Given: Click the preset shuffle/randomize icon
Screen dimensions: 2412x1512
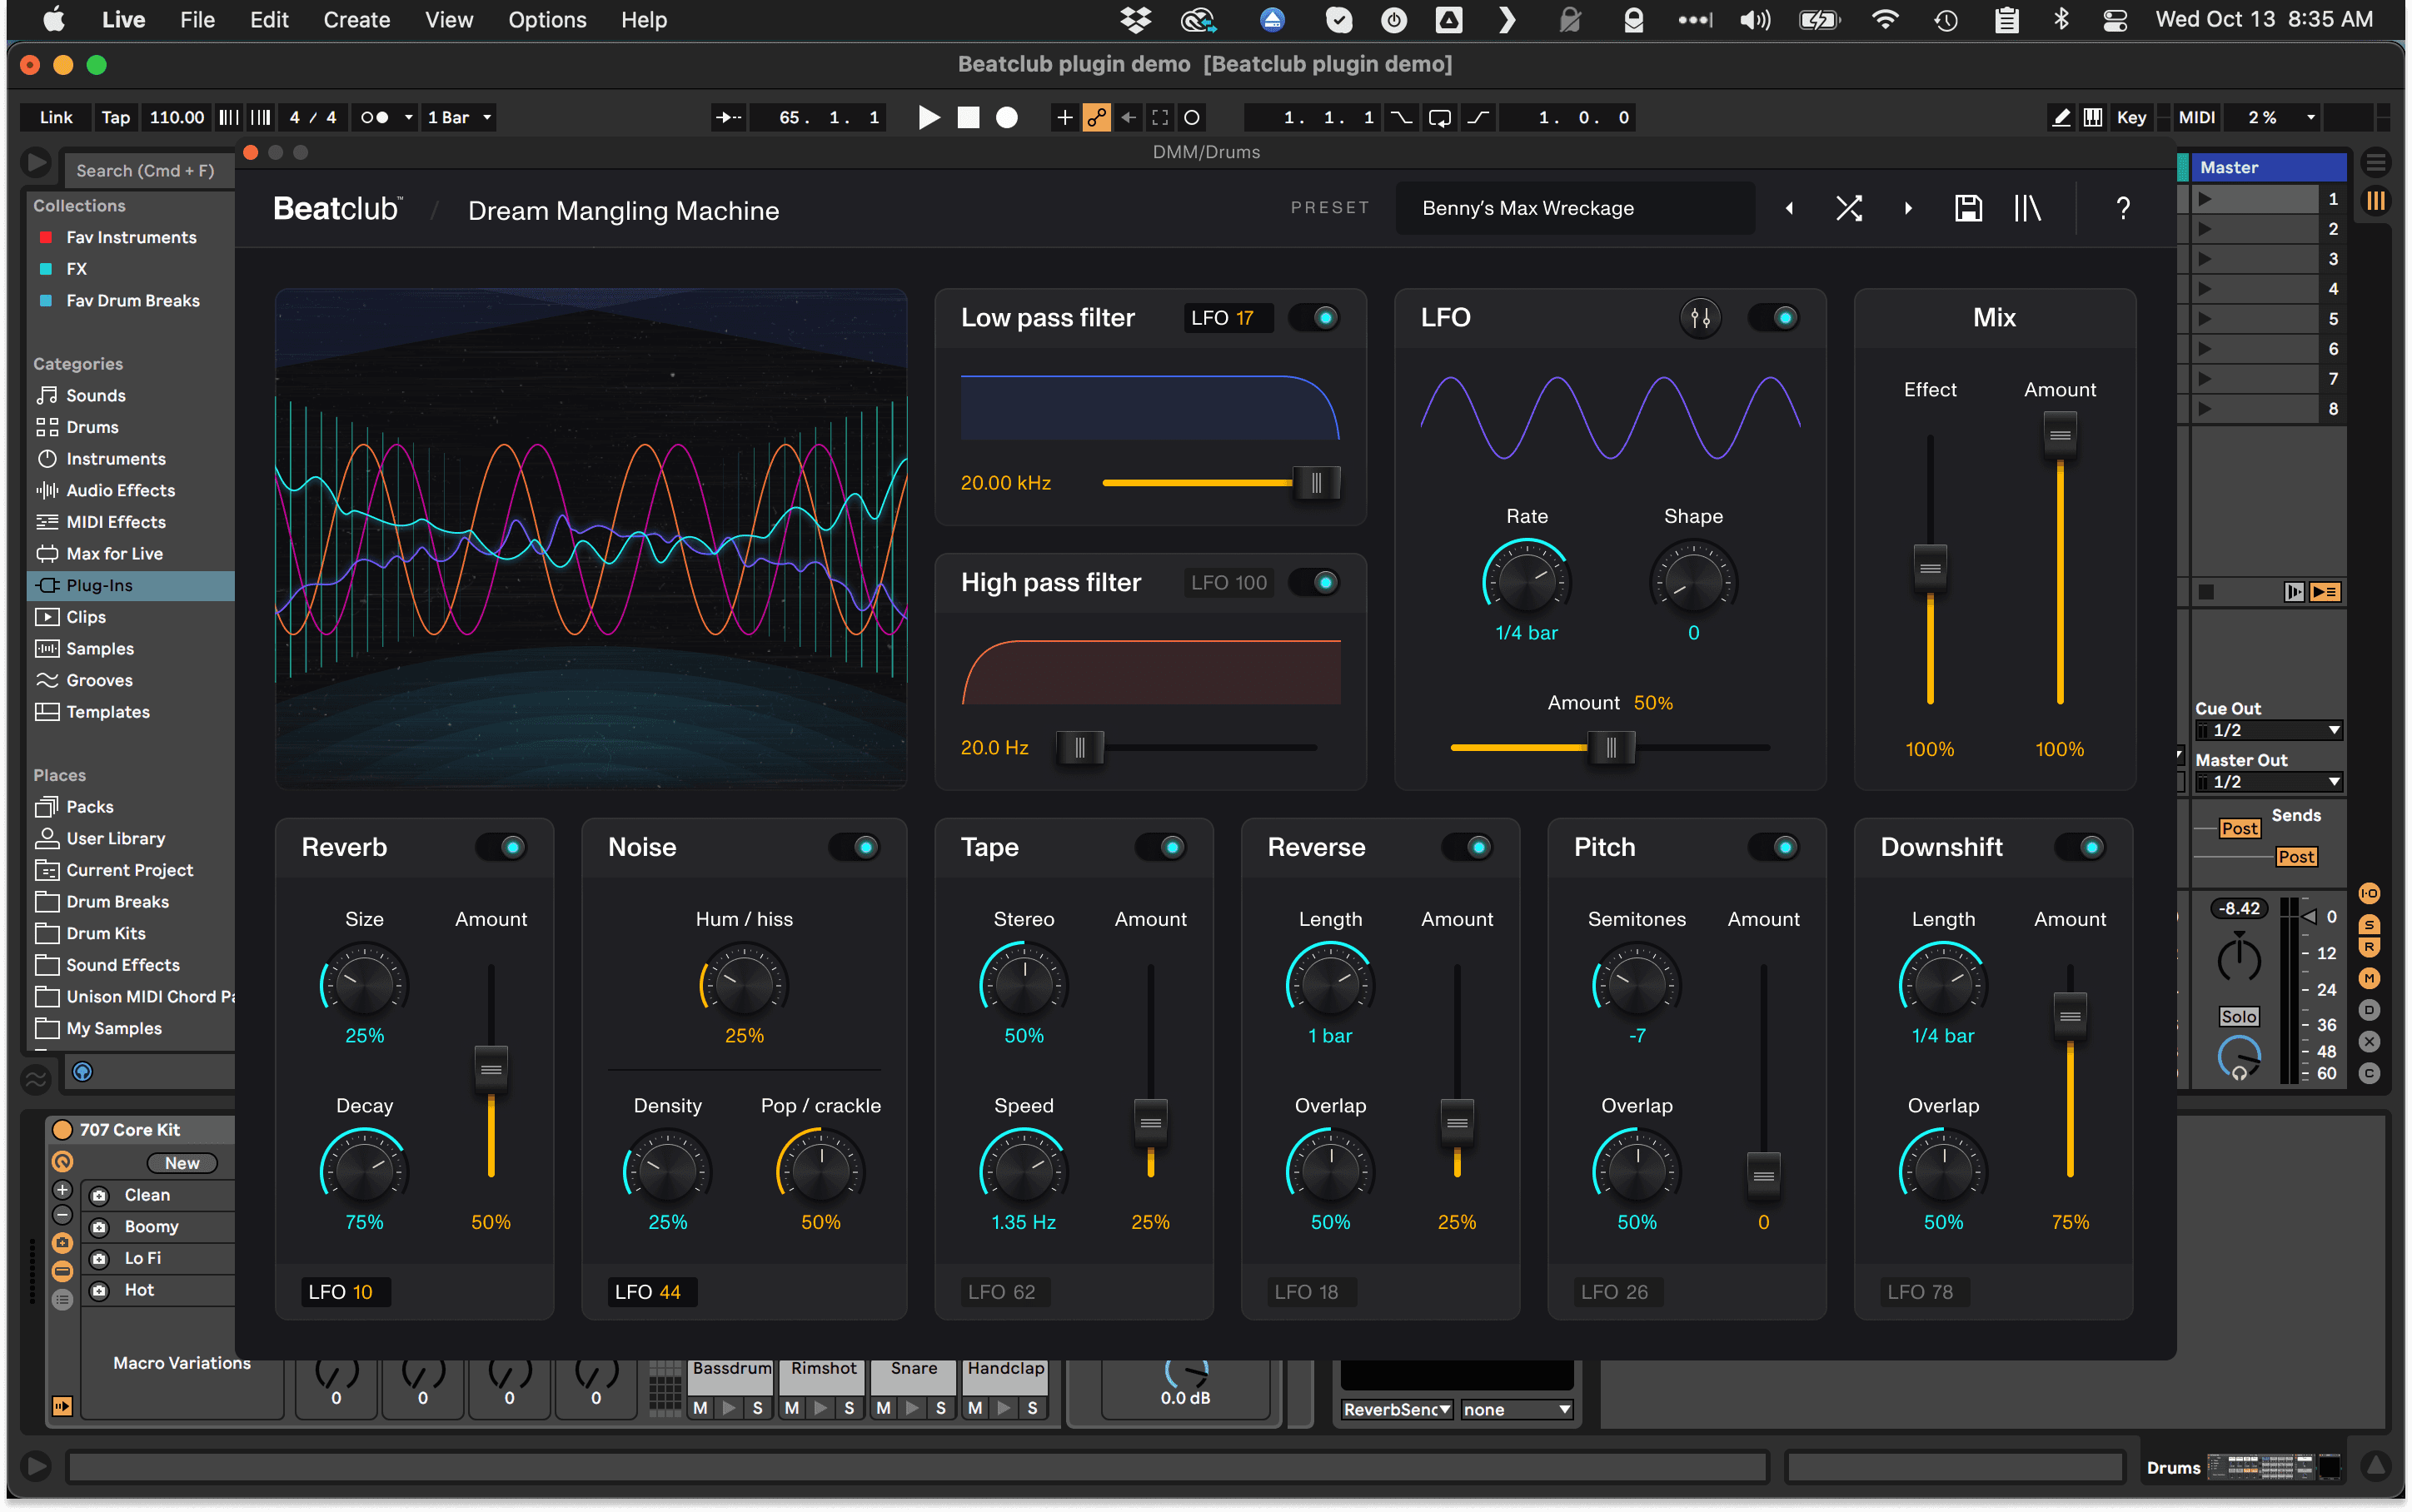Looking at the screenshot, I should [1848, 209].
